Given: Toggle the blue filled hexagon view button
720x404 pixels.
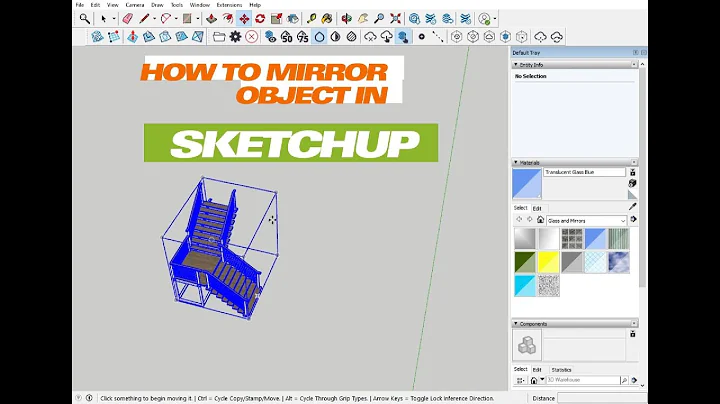Looking at the screenshot, I should (505, 37).
